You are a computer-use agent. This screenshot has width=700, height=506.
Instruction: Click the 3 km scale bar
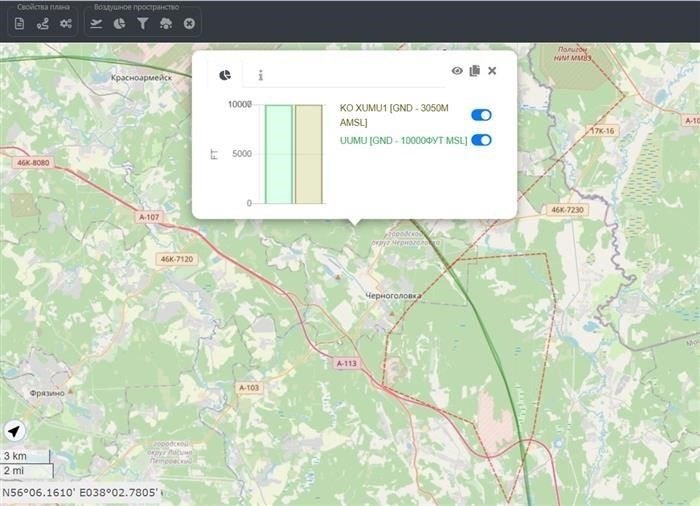[25, 456]
